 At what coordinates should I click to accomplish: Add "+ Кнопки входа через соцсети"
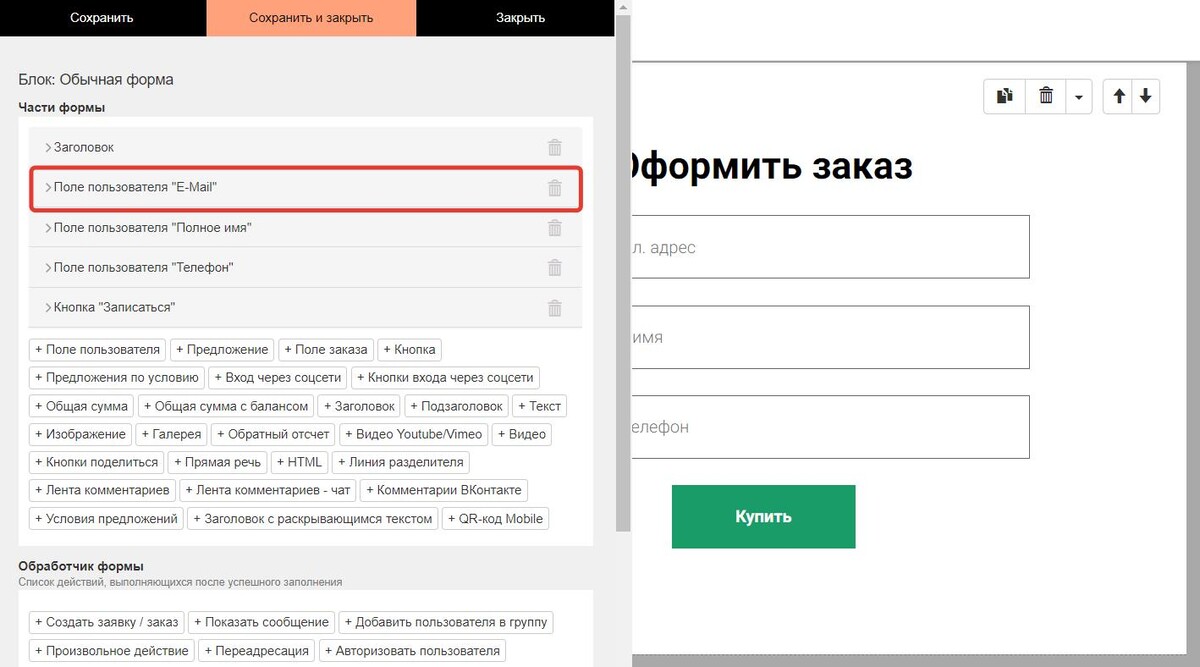tap(445, 378)
